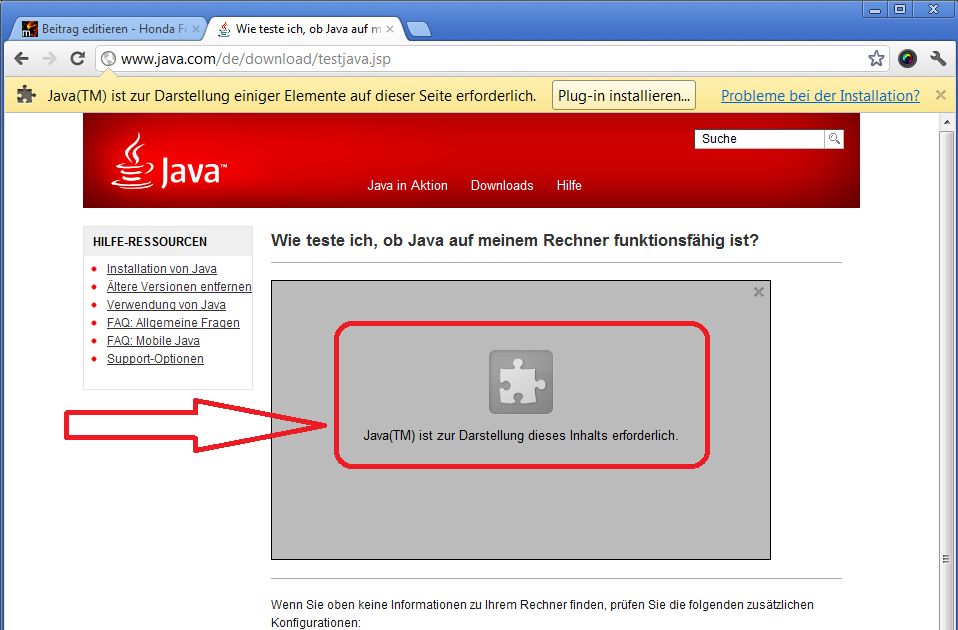Click infobar message Java(TM) ist zur Darstellung einiger

point(292,96)
